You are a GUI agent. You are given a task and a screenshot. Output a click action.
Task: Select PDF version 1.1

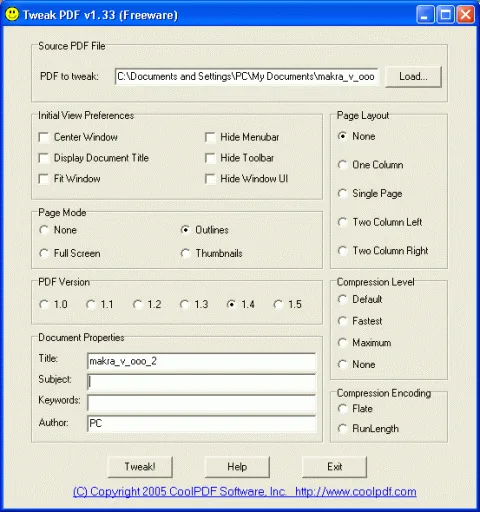coord(91,304)
